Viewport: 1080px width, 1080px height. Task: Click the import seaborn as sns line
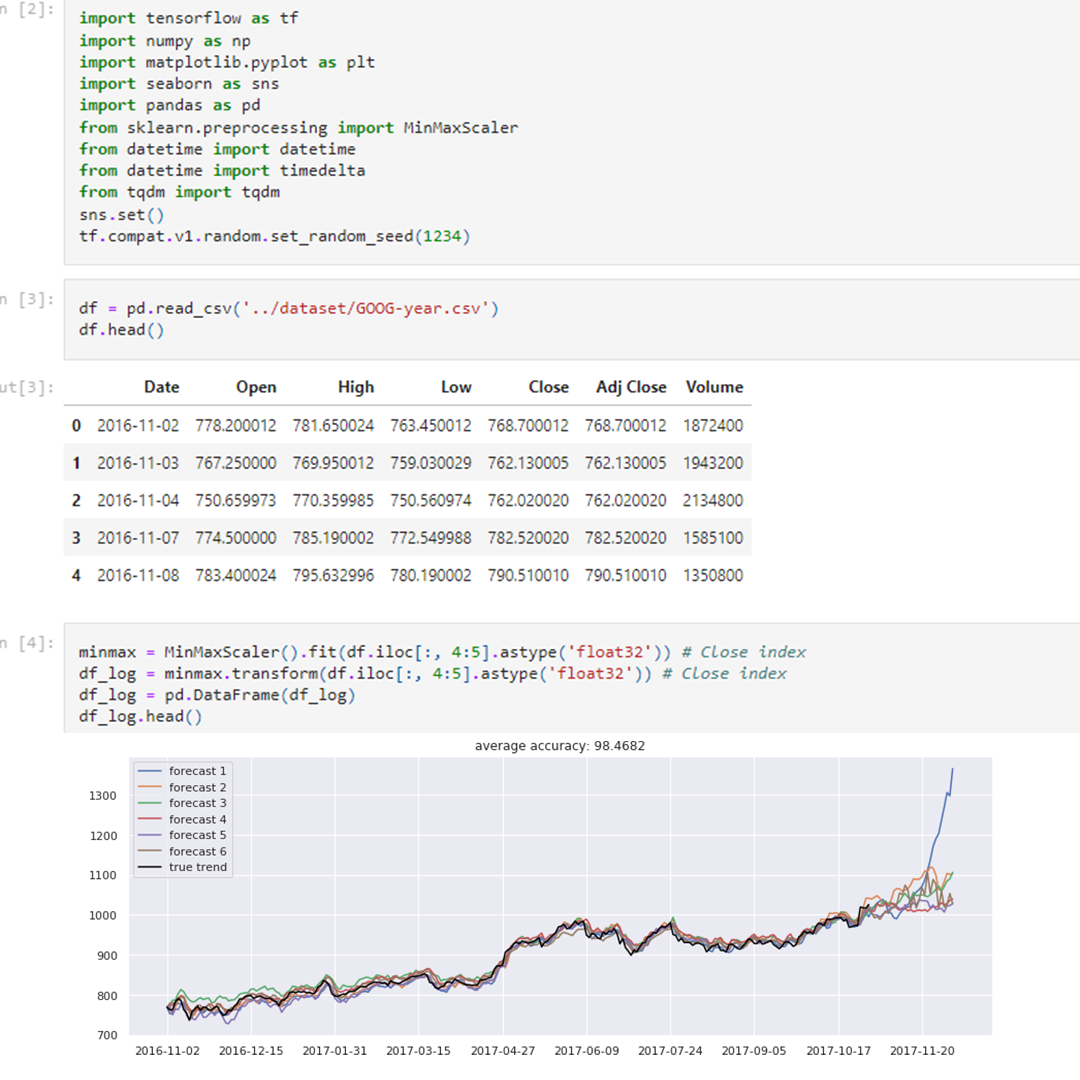[179, 83]
